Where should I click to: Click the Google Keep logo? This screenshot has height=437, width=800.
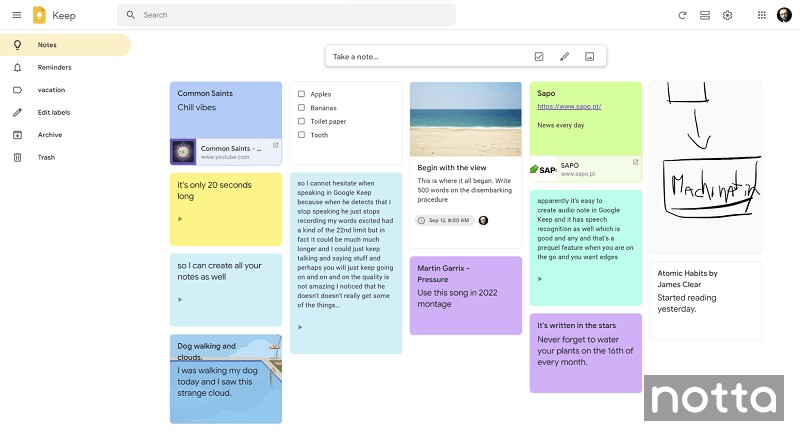click(x=39, y=15)
